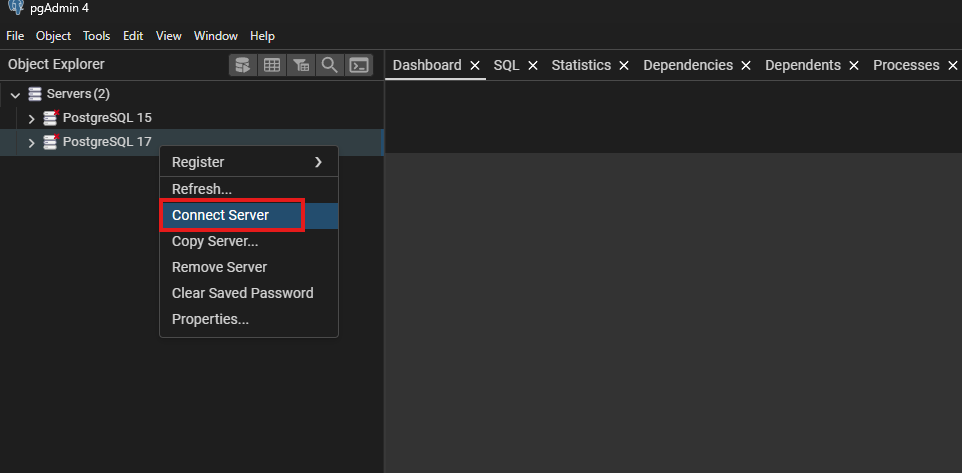The width and height of the screenshot is (962, 473).
Task: Expand the PostgreSQL 17 server node
Action: click(31, 143)
